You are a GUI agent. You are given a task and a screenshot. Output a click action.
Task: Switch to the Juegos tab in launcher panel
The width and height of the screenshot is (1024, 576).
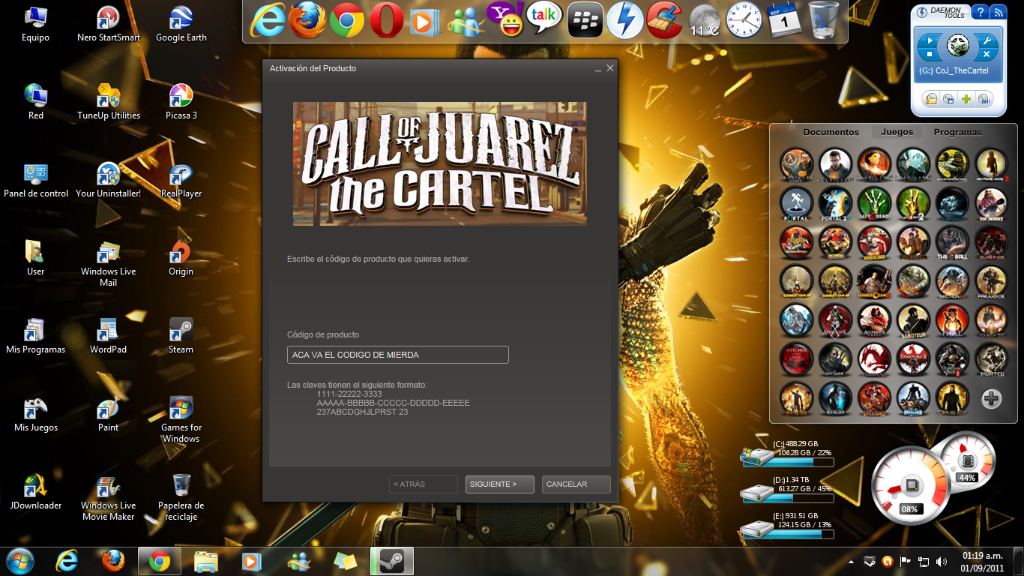[x=897, y=132]
